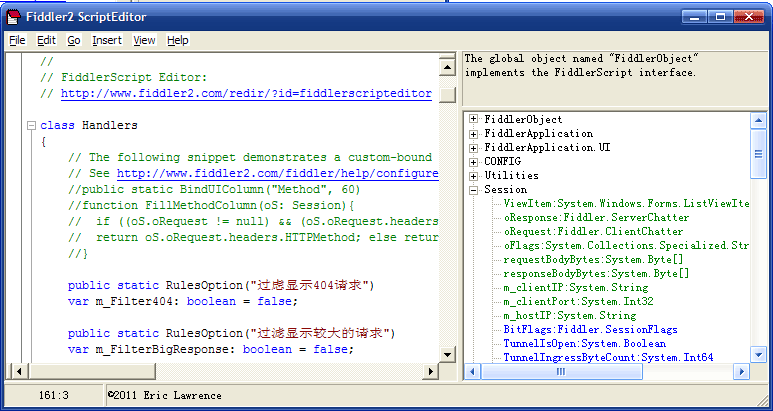Select BitFlags:Fiddler.SessionFlags entry
This screenshot has width=773, height=411.
590,329
